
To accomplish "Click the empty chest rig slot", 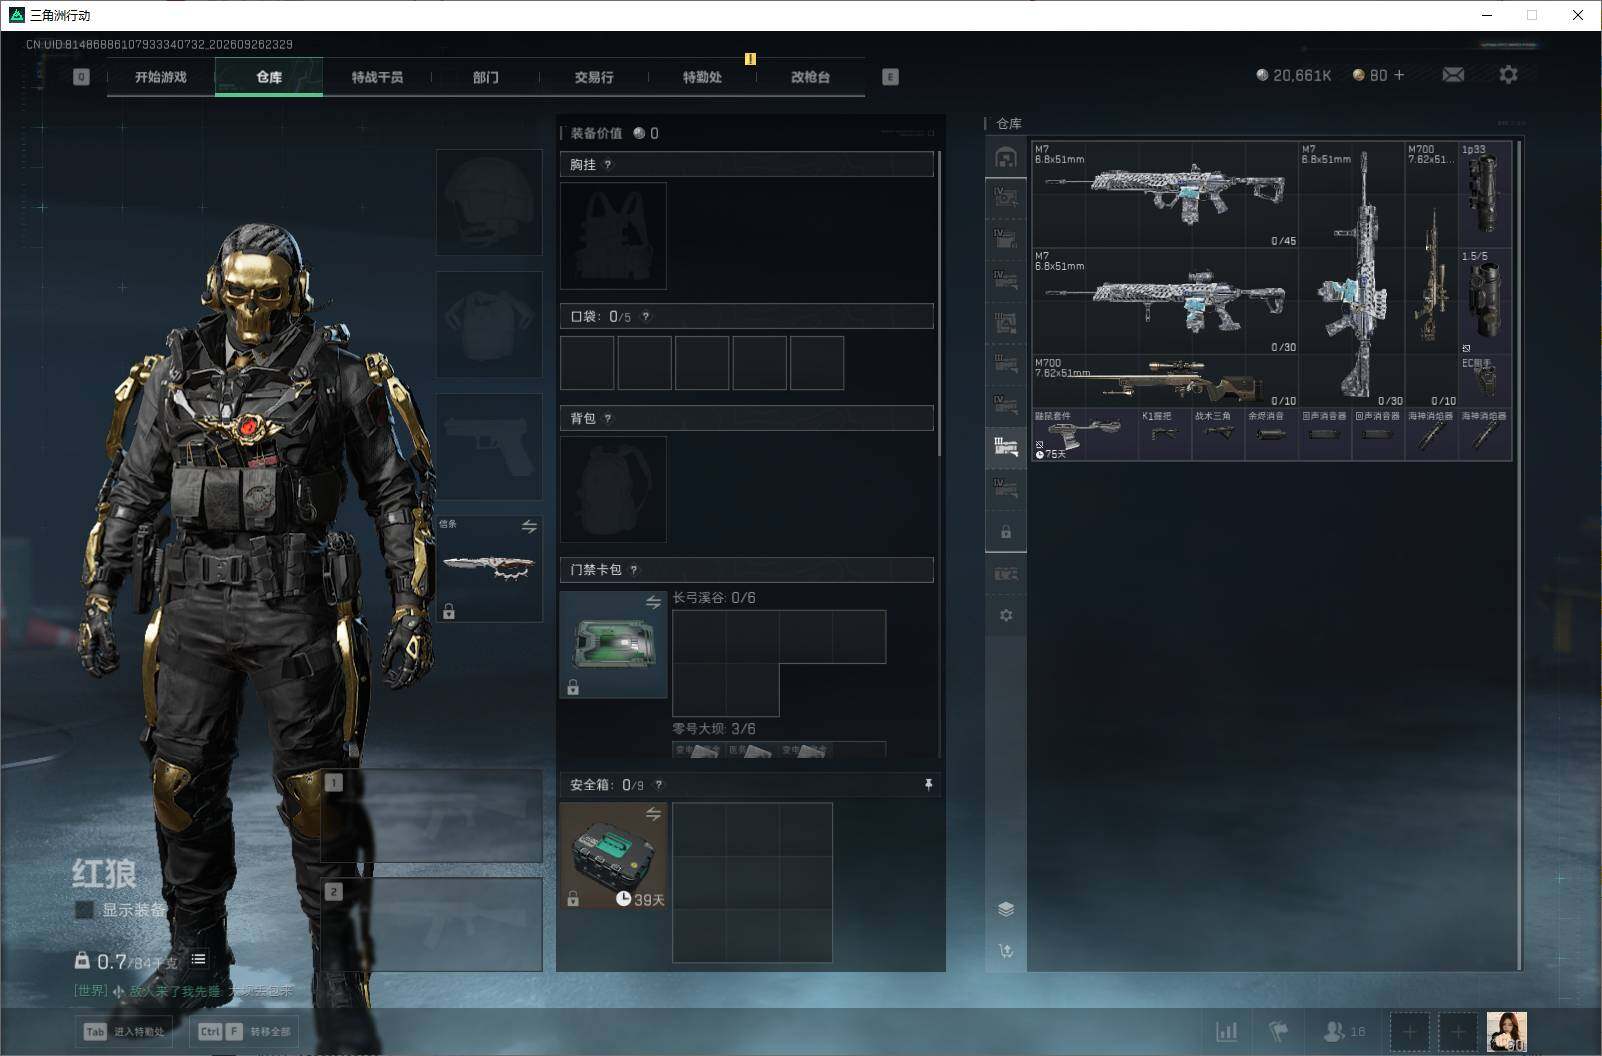I will tap(613, 236).
